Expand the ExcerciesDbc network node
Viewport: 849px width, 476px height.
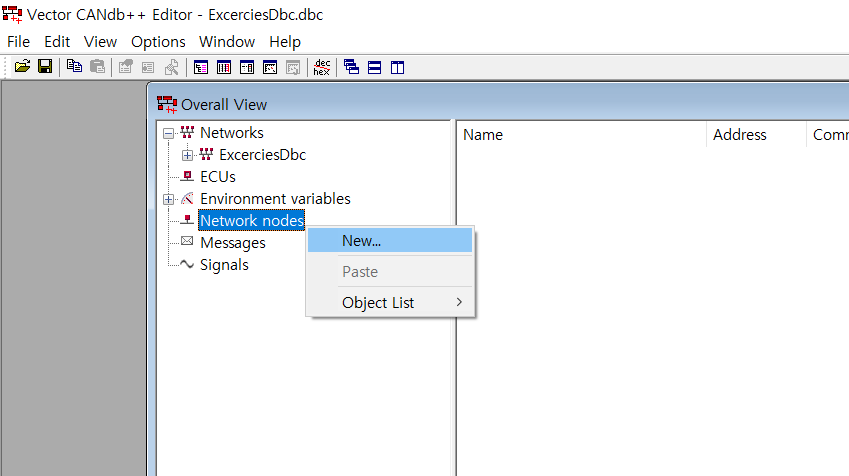tap(187, 155)
